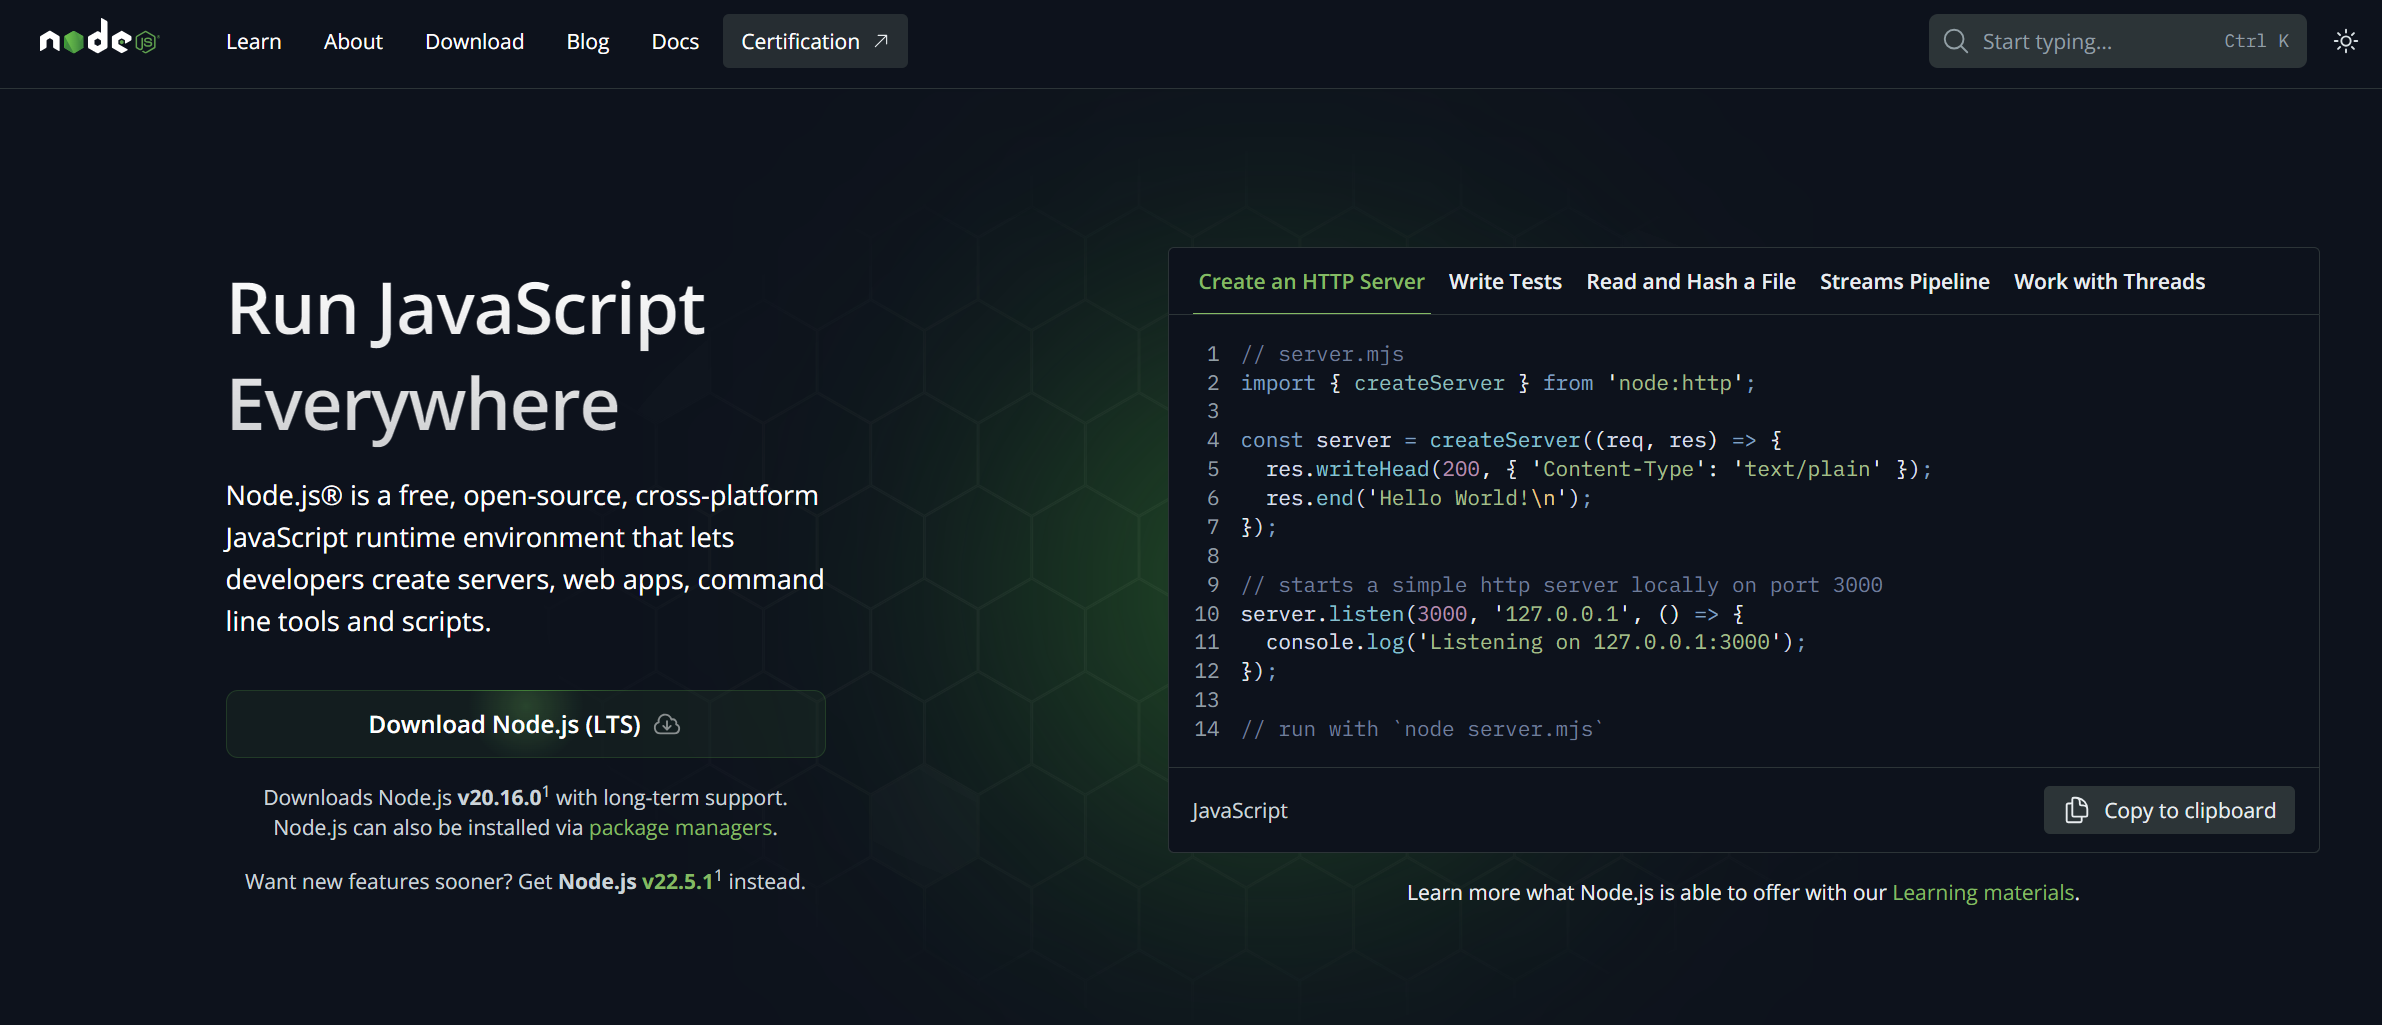Click the res.writeHead code line
The width and height of the screenshot is (2382, 1025).
pyautogui.click(x=1598, y=470)
